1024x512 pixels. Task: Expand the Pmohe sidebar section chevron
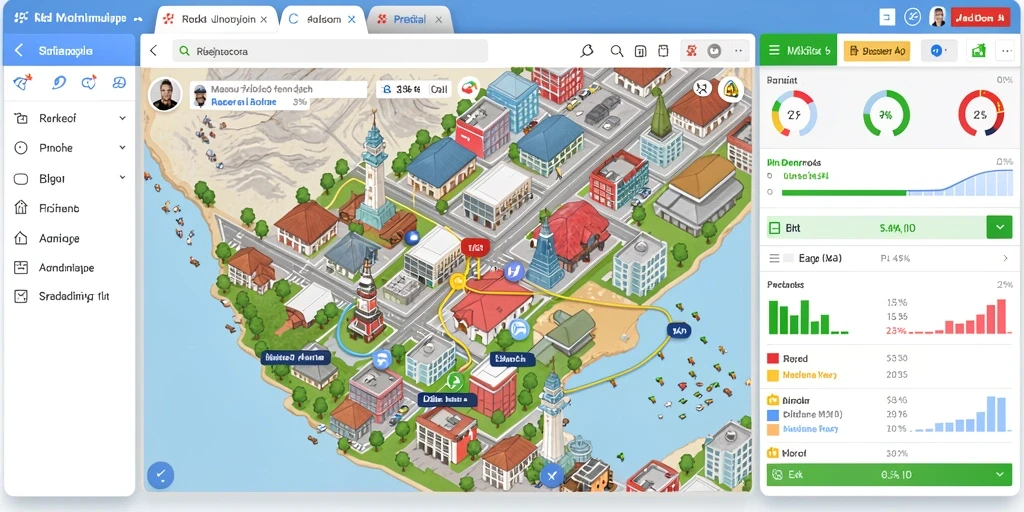122,148
